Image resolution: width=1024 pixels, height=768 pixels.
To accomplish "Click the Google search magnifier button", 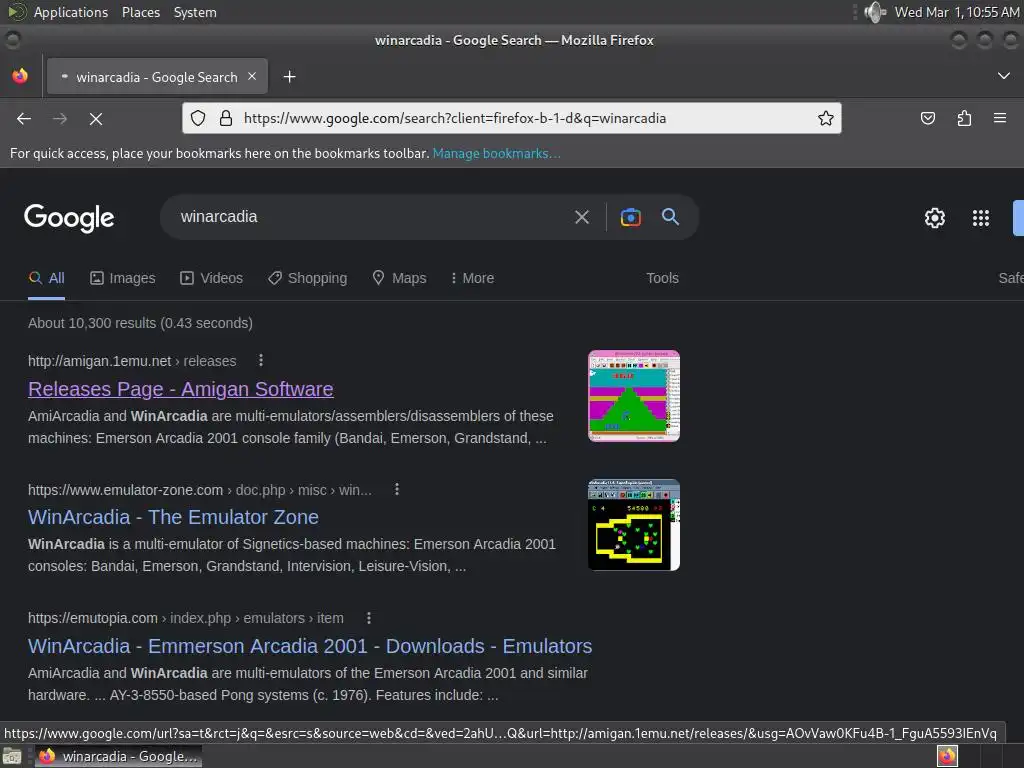I will click(671, 217).
